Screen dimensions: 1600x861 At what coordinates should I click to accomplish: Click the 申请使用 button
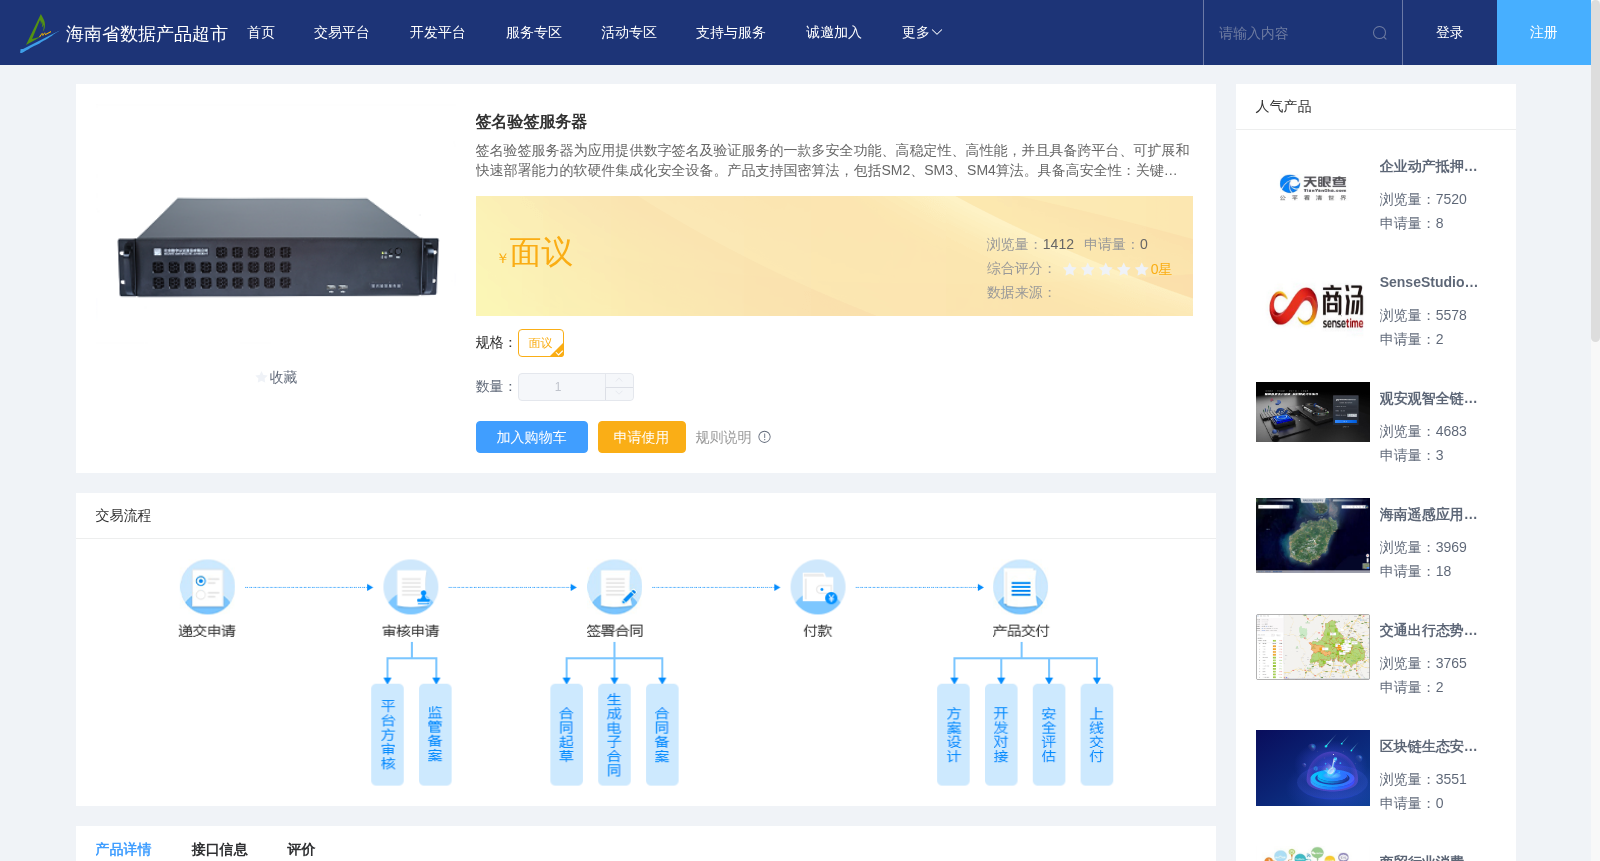[x=642, y=437]
